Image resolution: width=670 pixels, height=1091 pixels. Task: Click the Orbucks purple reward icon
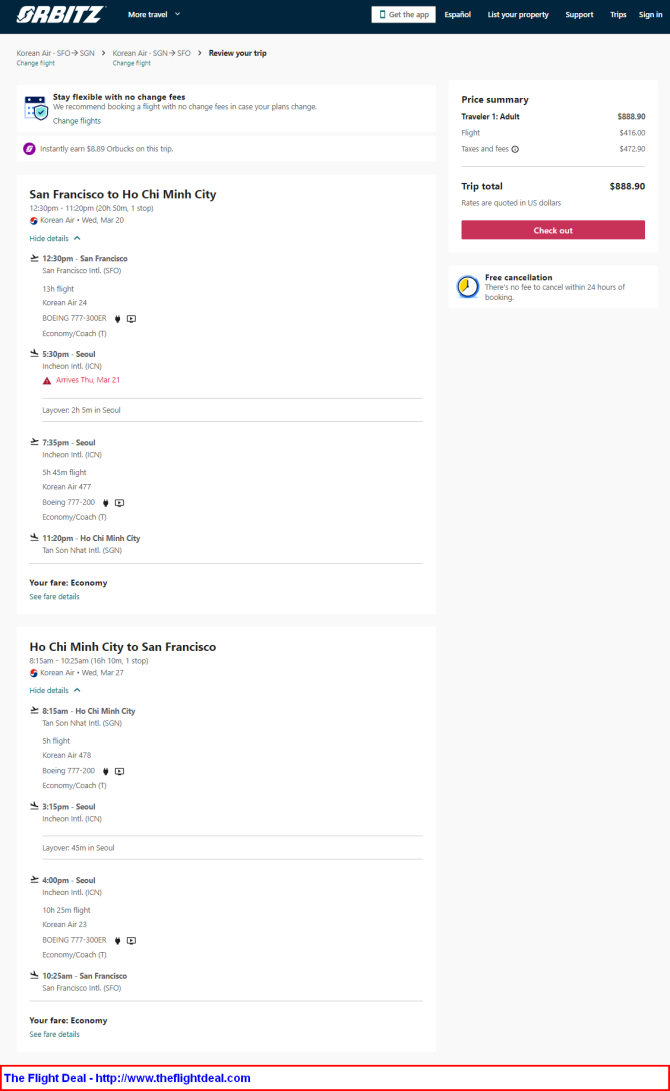[29, 149]
